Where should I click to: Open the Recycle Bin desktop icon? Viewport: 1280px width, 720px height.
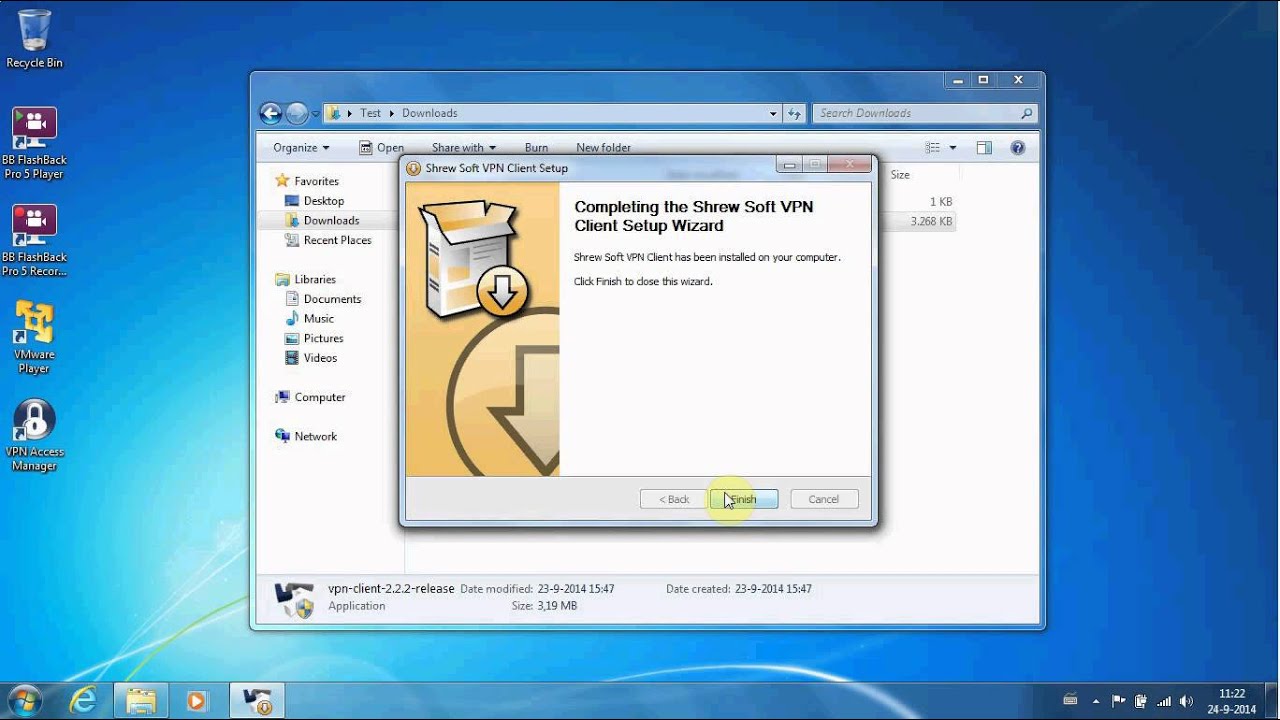point(34,38)
